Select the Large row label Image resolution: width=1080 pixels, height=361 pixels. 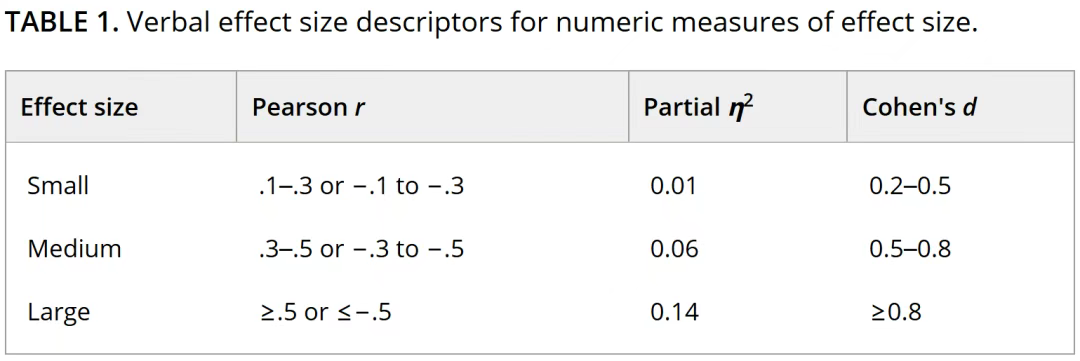pos(59,313)
